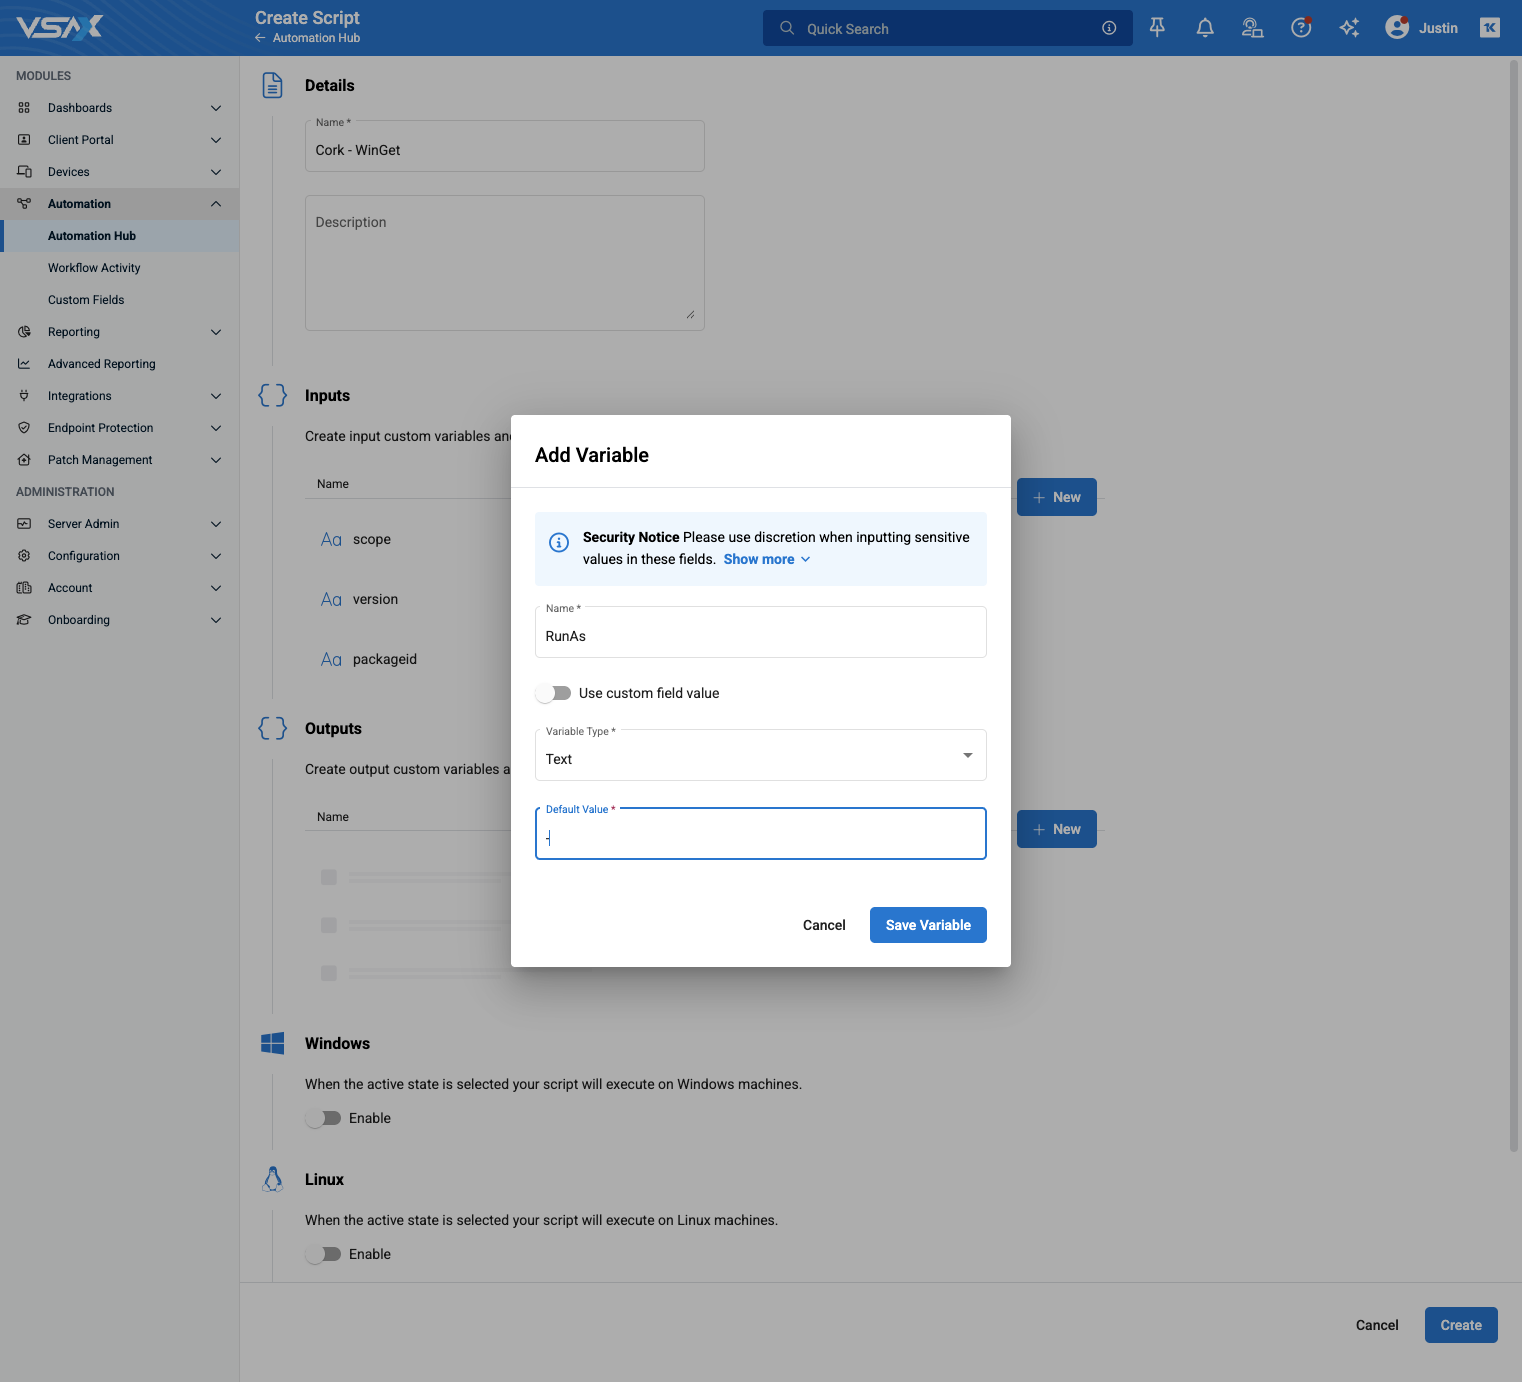
Task: Click the Endpoint Protection shield icon
Action: pyautogui.click(x=24, y=428)
